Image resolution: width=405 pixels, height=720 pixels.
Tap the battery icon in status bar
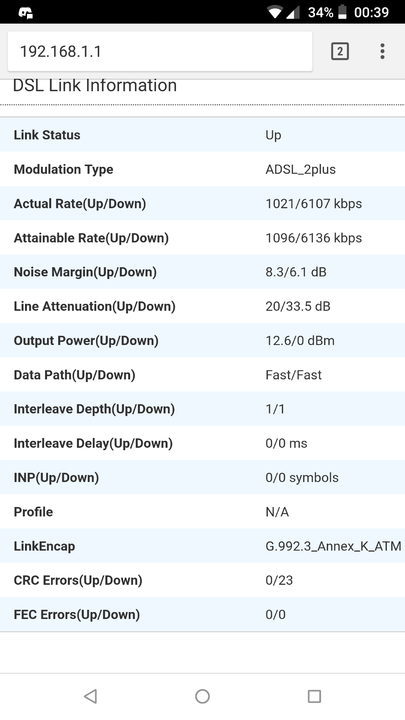pyautogui.click(x=342, y=12)
